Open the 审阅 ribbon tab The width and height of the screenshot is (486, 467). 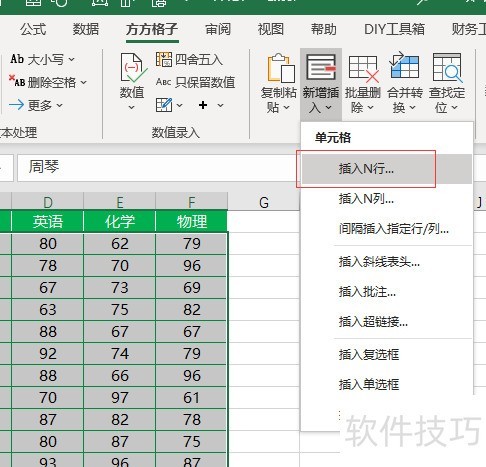pos(218,29)
